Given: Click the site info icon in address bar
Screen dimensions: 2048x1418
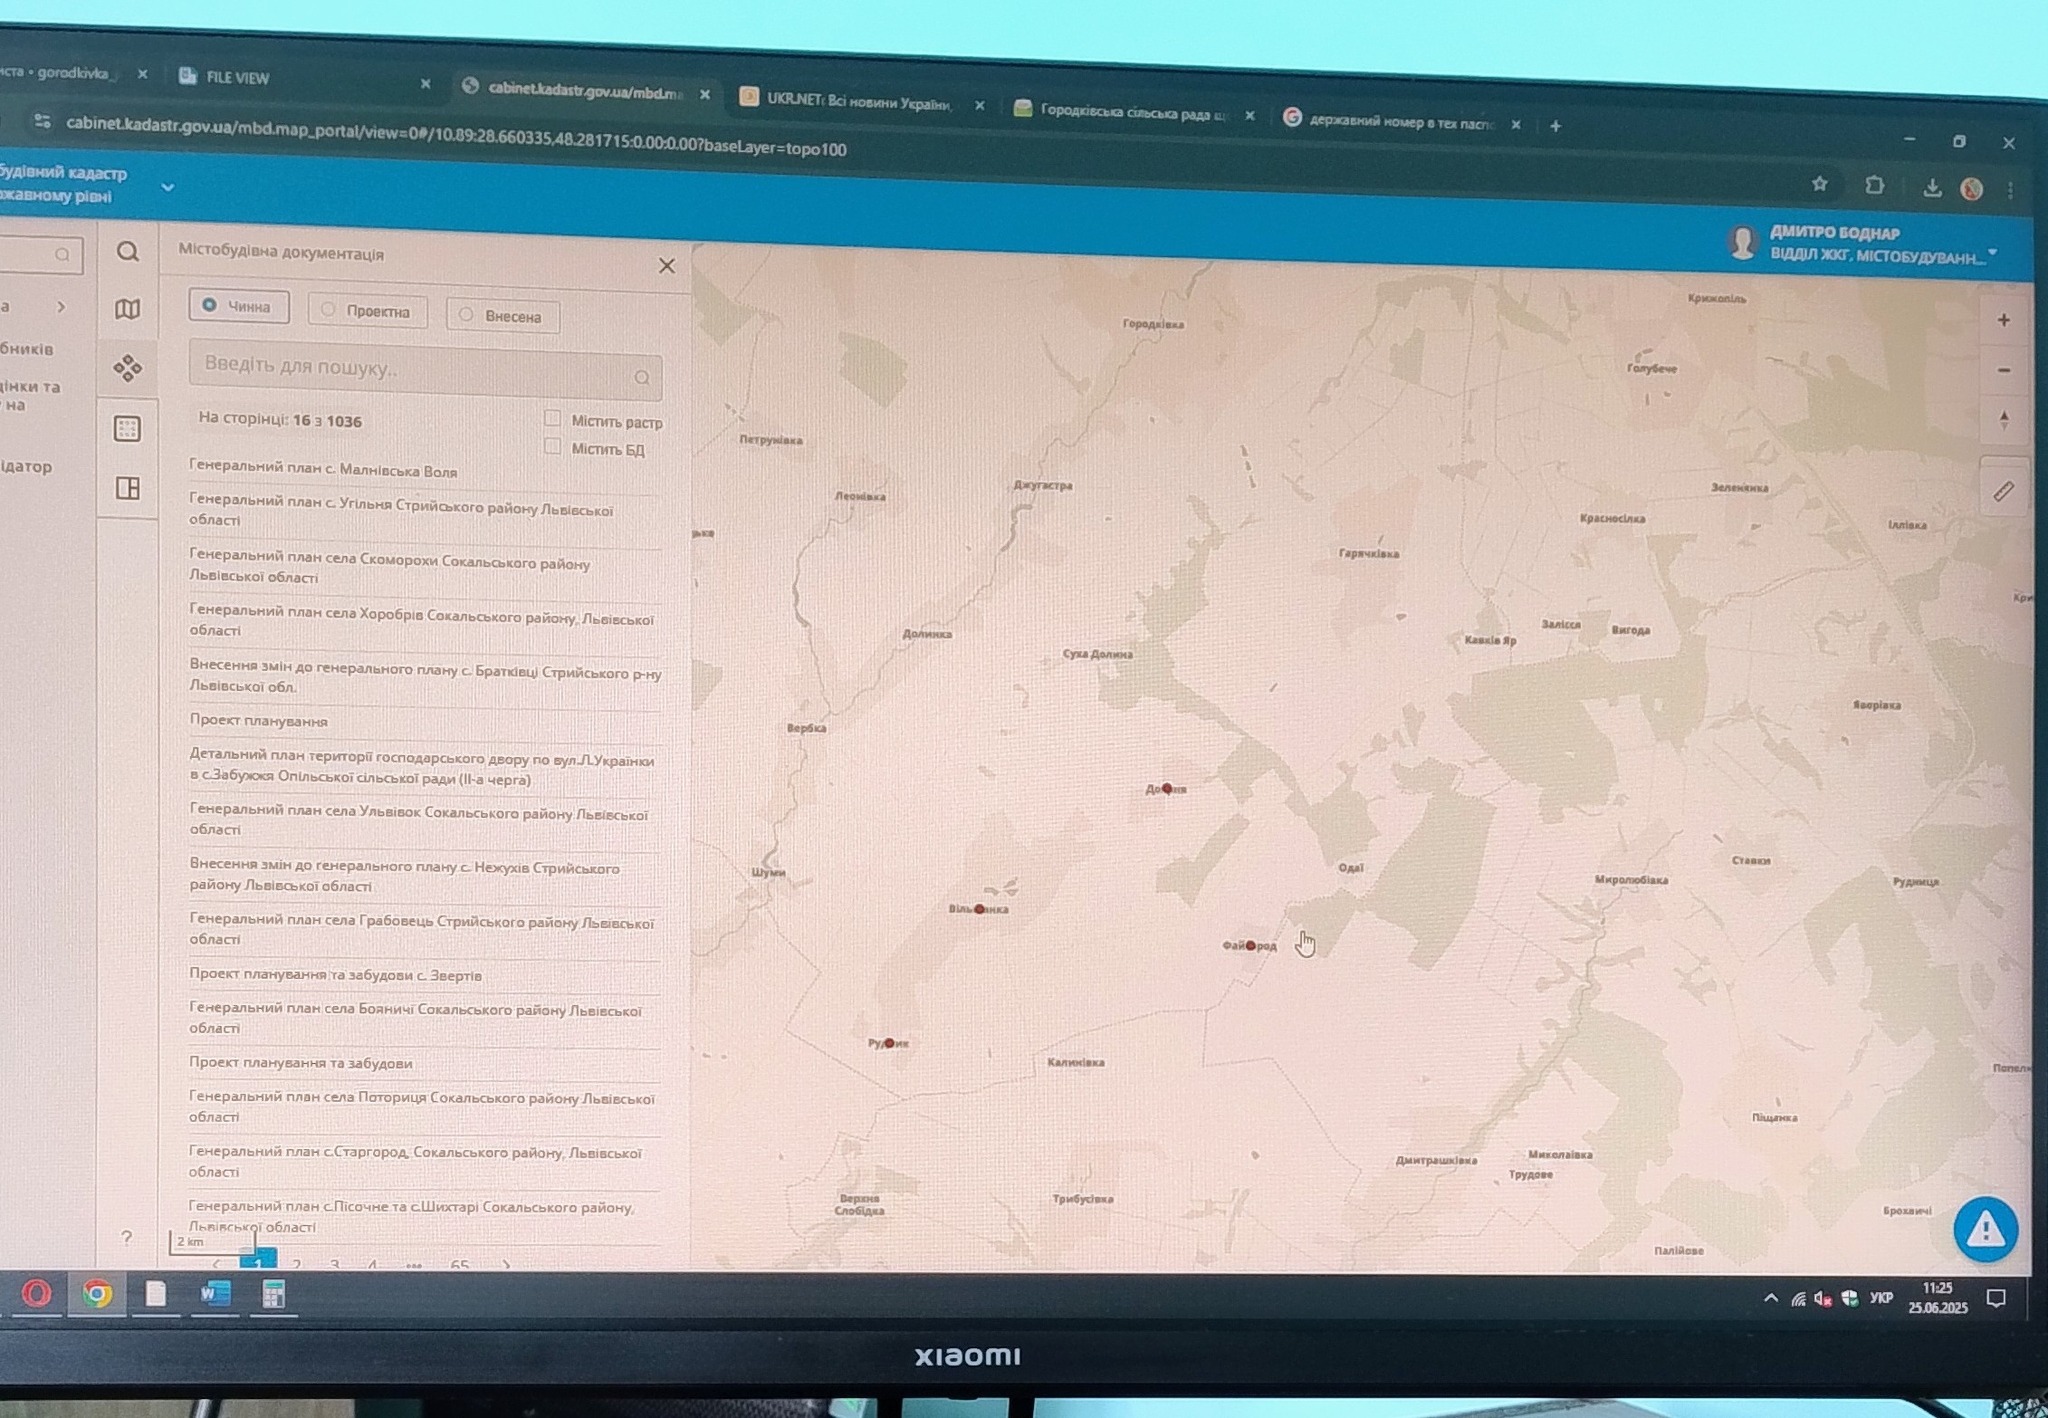Looking at the screenshot, I should [x=42, y=121].
